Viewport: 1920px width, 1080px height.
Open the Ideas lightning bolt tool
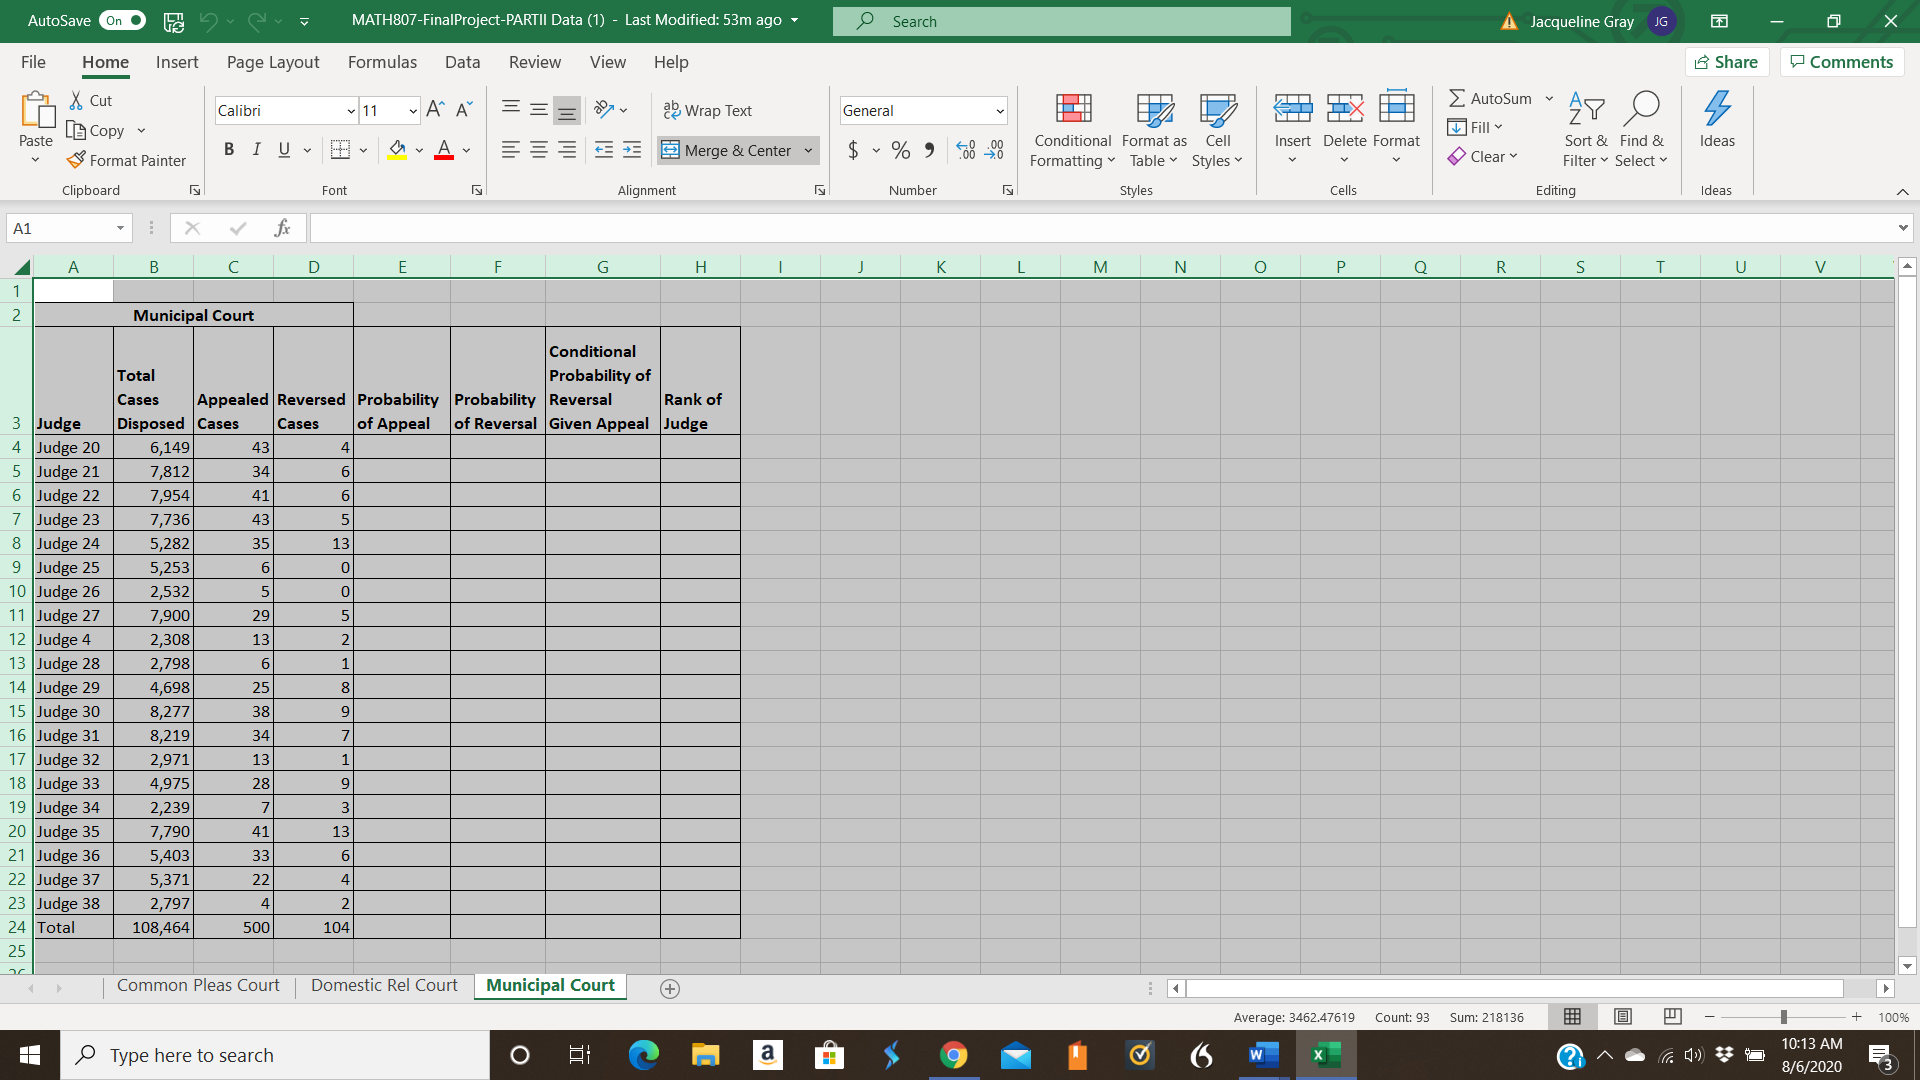[1716, 108]
